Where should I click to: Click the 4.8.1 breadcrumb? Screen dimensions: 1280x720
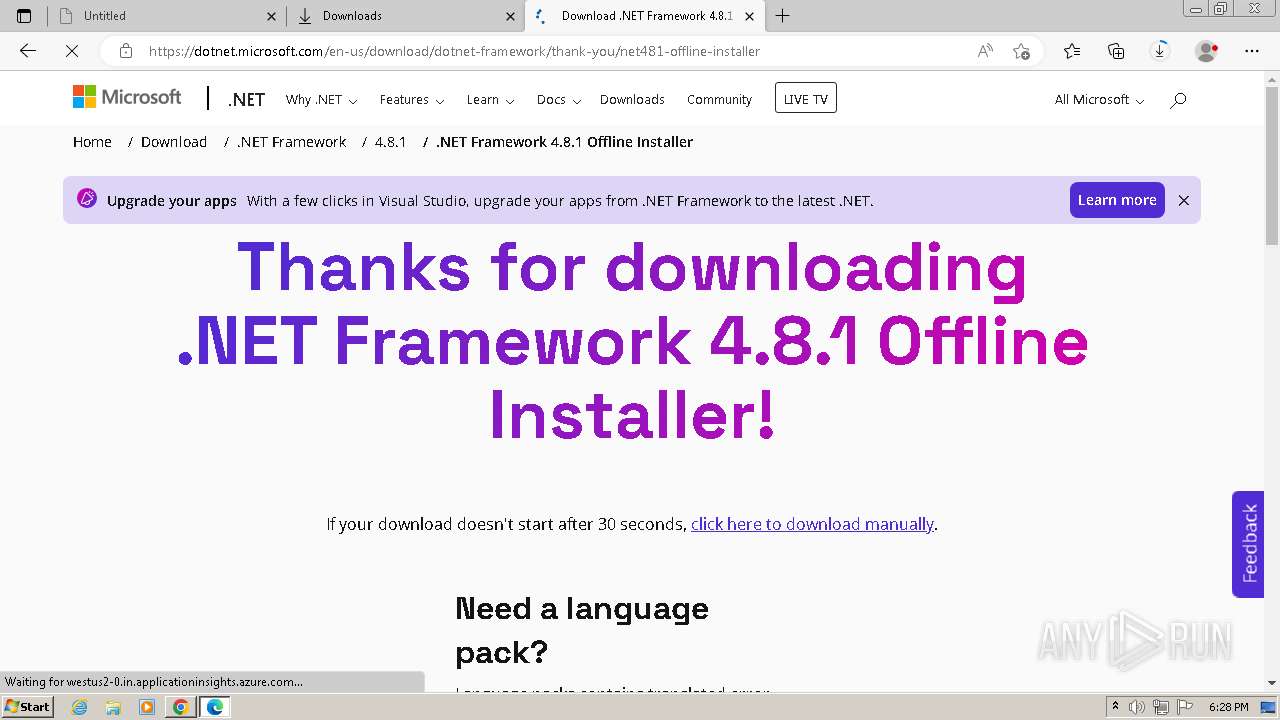point(390,142)
